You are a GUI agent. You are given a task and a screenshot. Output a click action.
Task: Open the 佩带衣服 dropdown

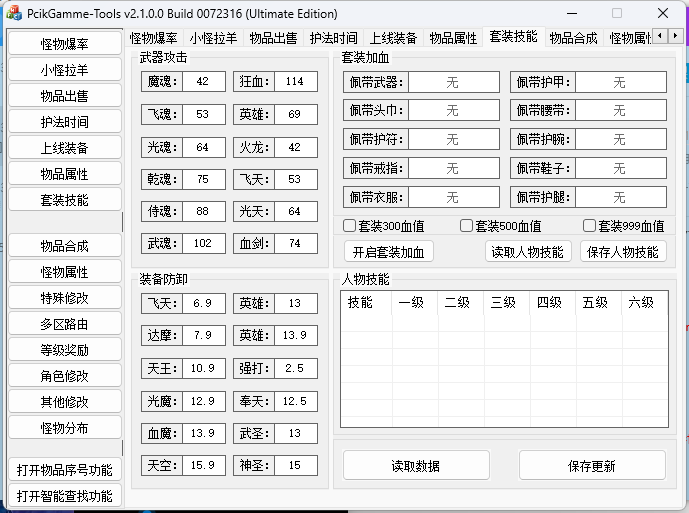[x=453, y=197]
